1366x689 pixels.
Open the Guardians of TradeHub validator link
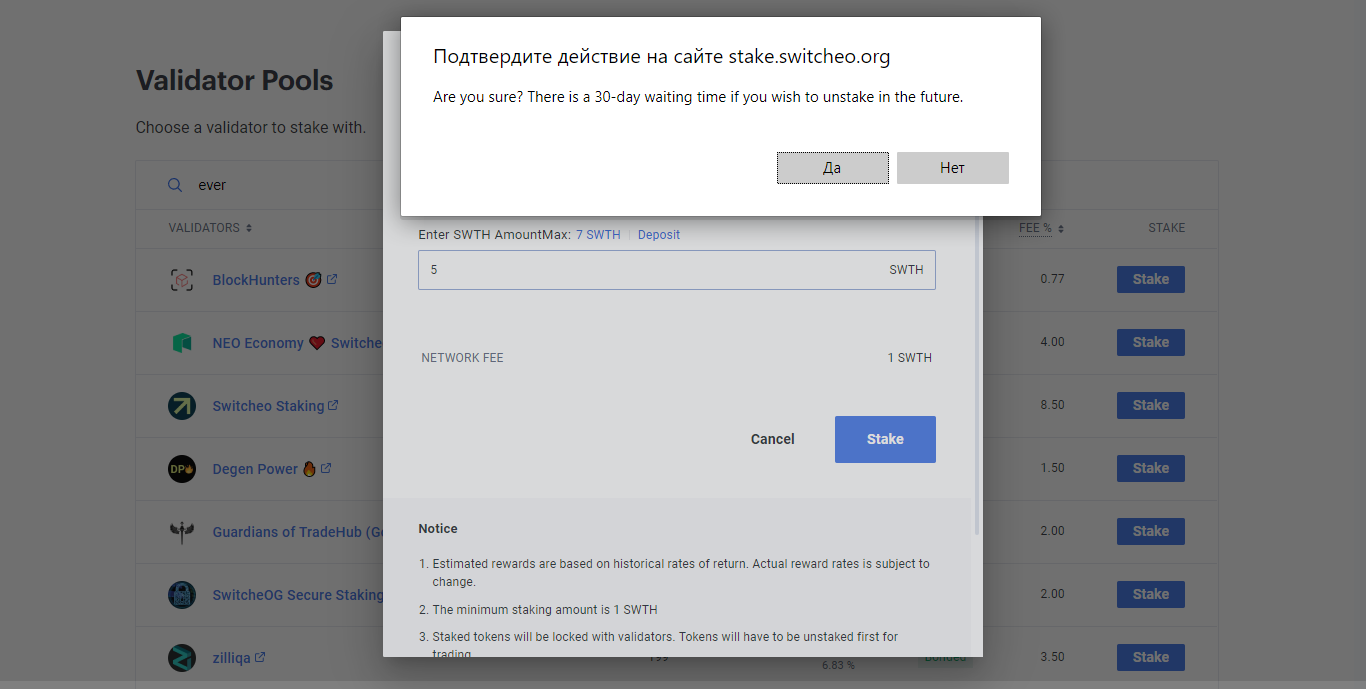[x=297, y=532]
